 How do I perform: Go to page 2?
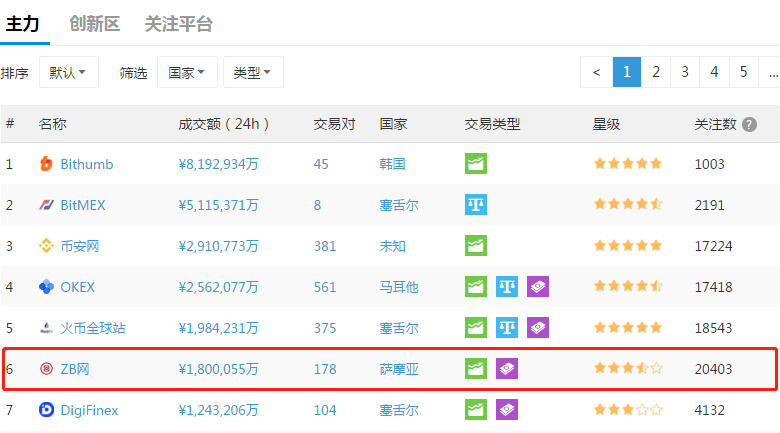(x=656, y=72)
